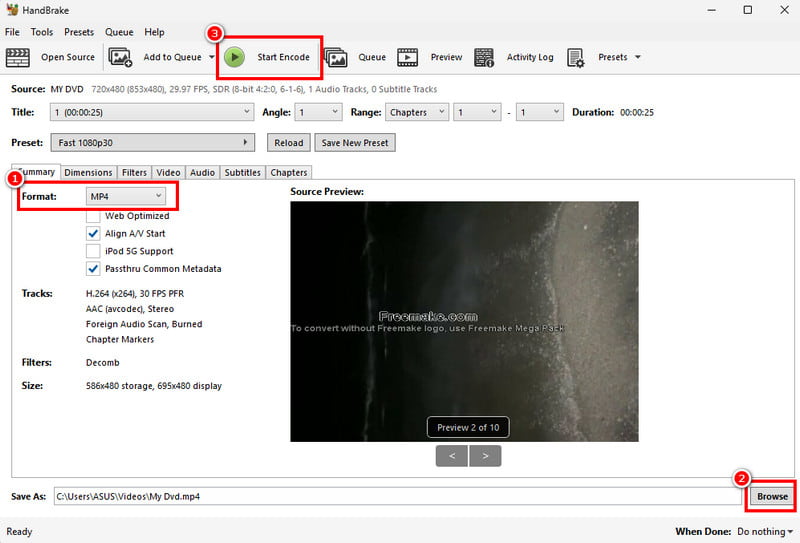800x543 pixels.
Task: Click the source preview image
Action: click(x=464, y=322)
